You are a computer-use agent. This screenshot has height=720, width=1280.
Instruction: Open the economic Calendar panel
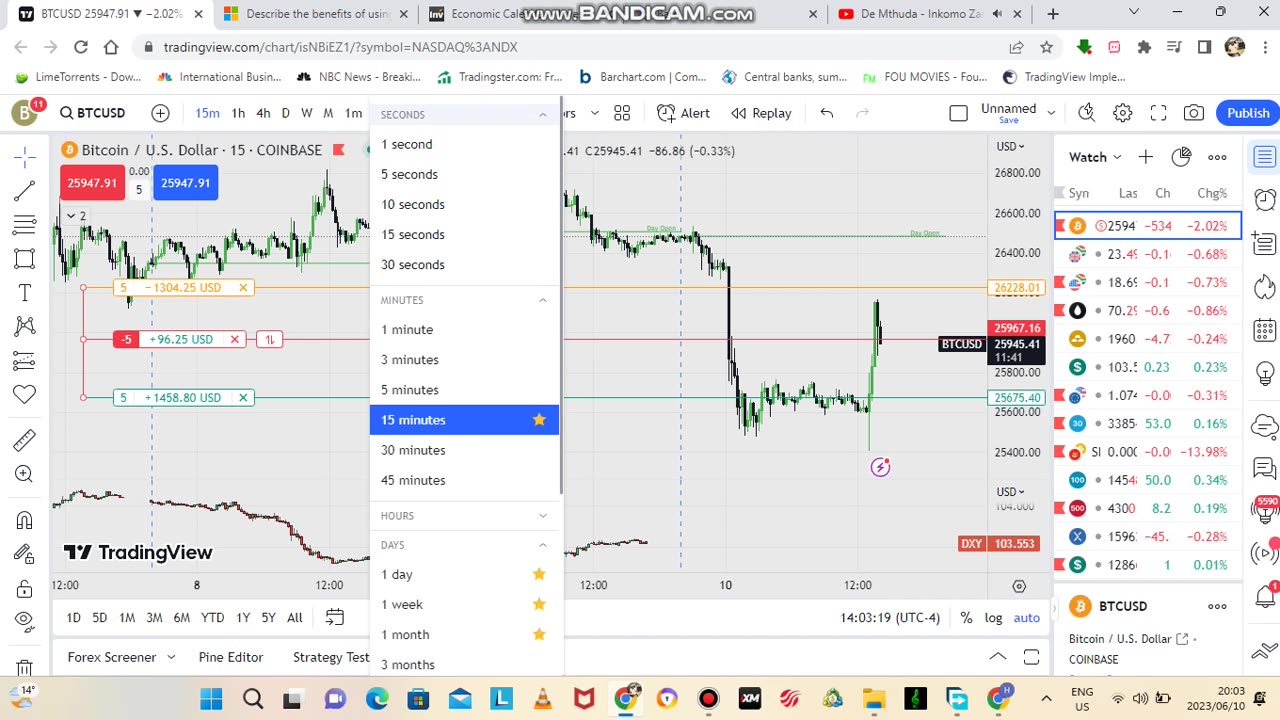pyautogui.click(x=1265, y=330)
